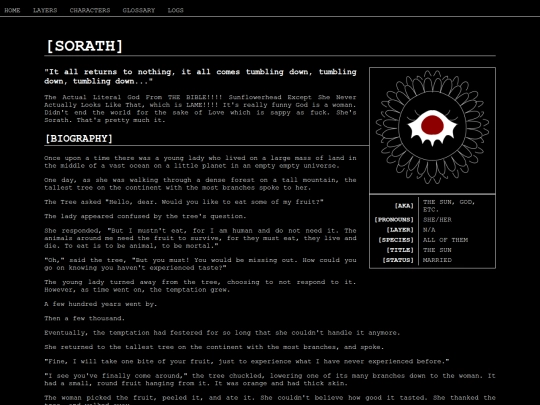This screenshot has height=405, width=540.
Task: Click the [SORATH] page title
Action: [84, 46]
